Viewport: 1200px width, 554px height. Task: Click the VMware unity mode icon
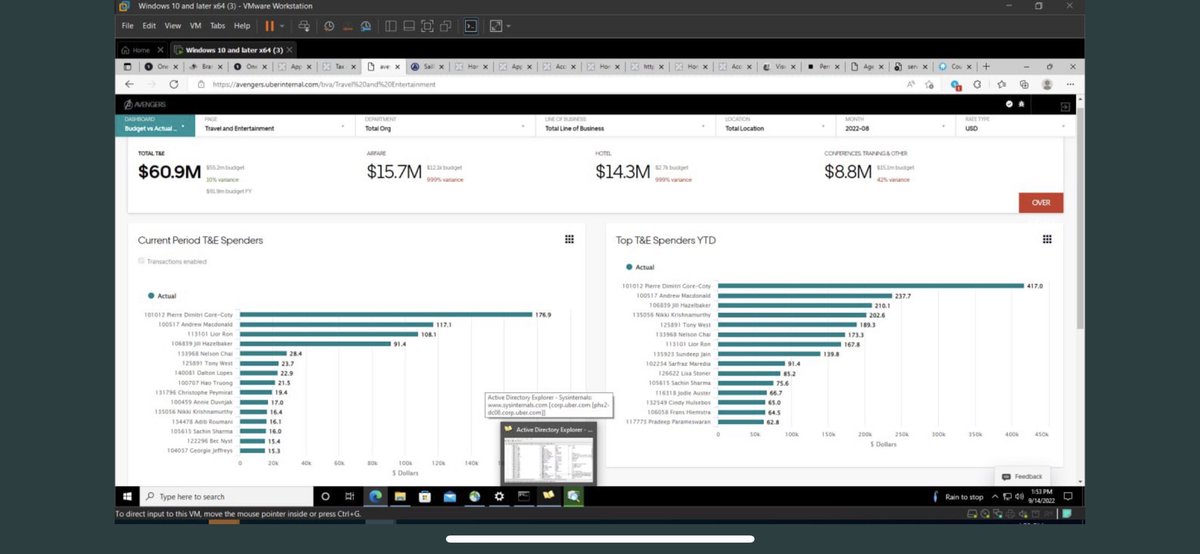pyautogui.click(x=446, y=25)
